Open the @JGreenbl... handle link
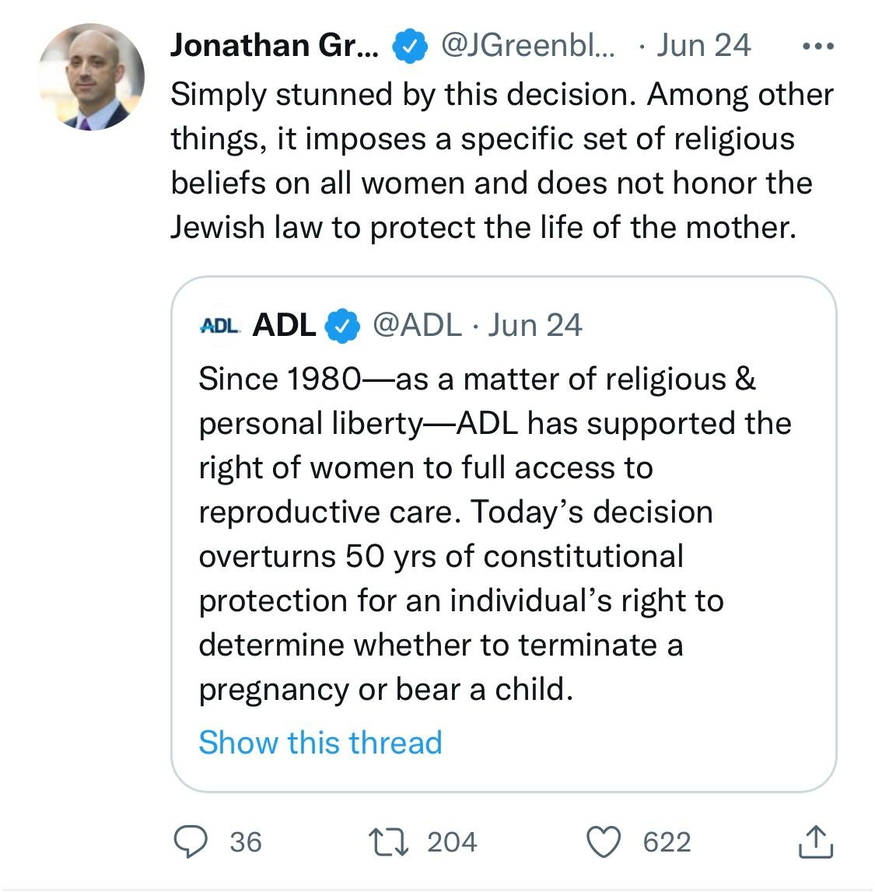875x892 pixels. pos(528,46)
